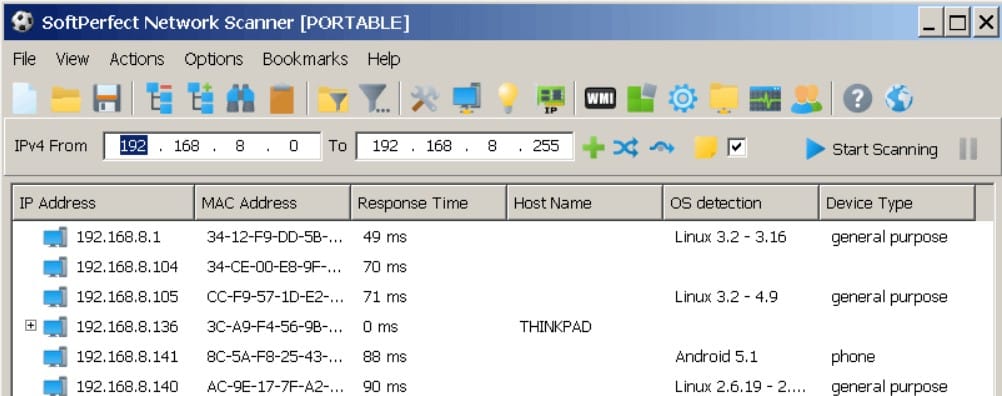Click the blue gear settings icon
The image size is (1002, 396).
[x=682, y=99]
